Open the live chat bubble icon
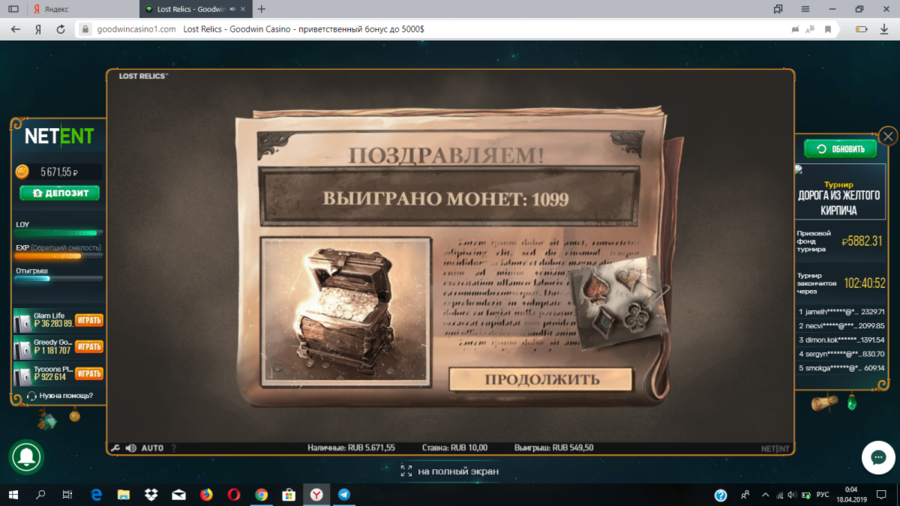Viewport: 900px width, 506px height. tap(878, 457)
